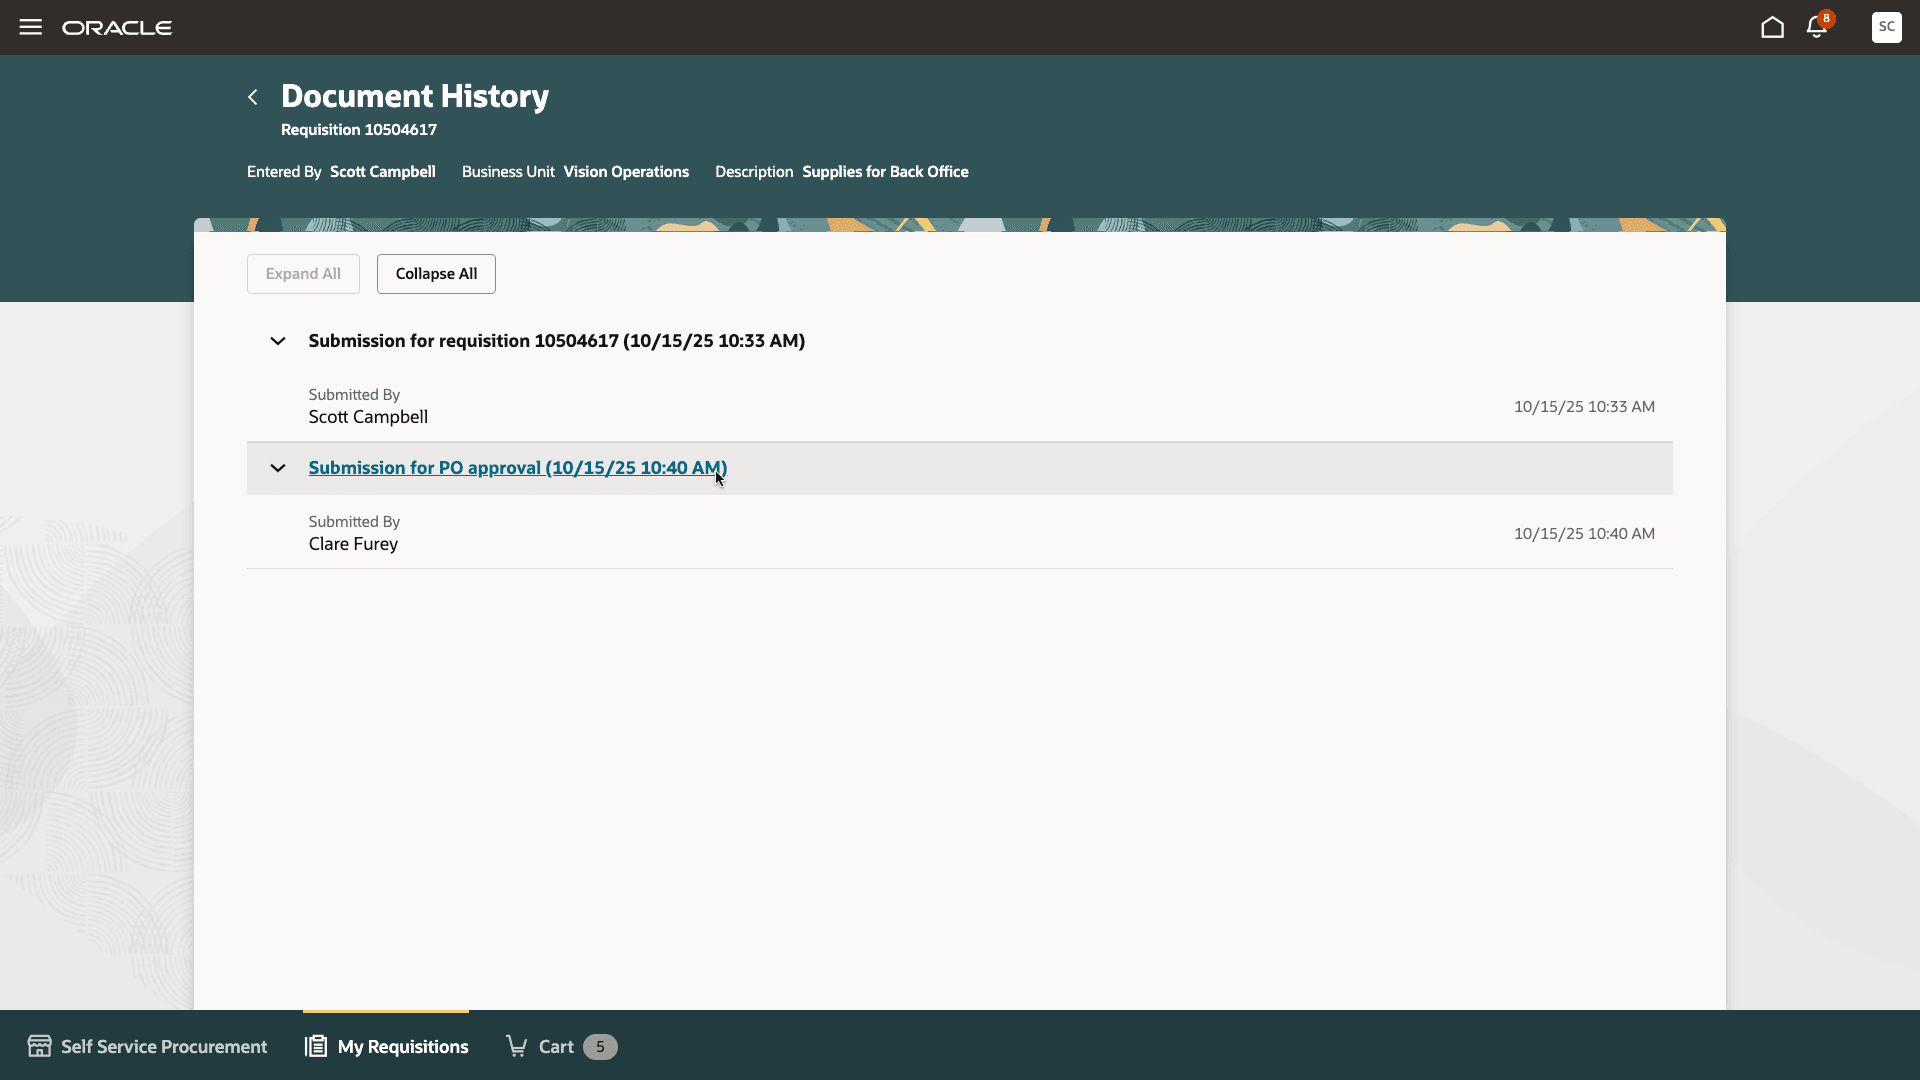Image resolution: width=1920 pixels, height=1080 pixels.
Task: Open the shopping cart icon
Action: [516, 1045]
